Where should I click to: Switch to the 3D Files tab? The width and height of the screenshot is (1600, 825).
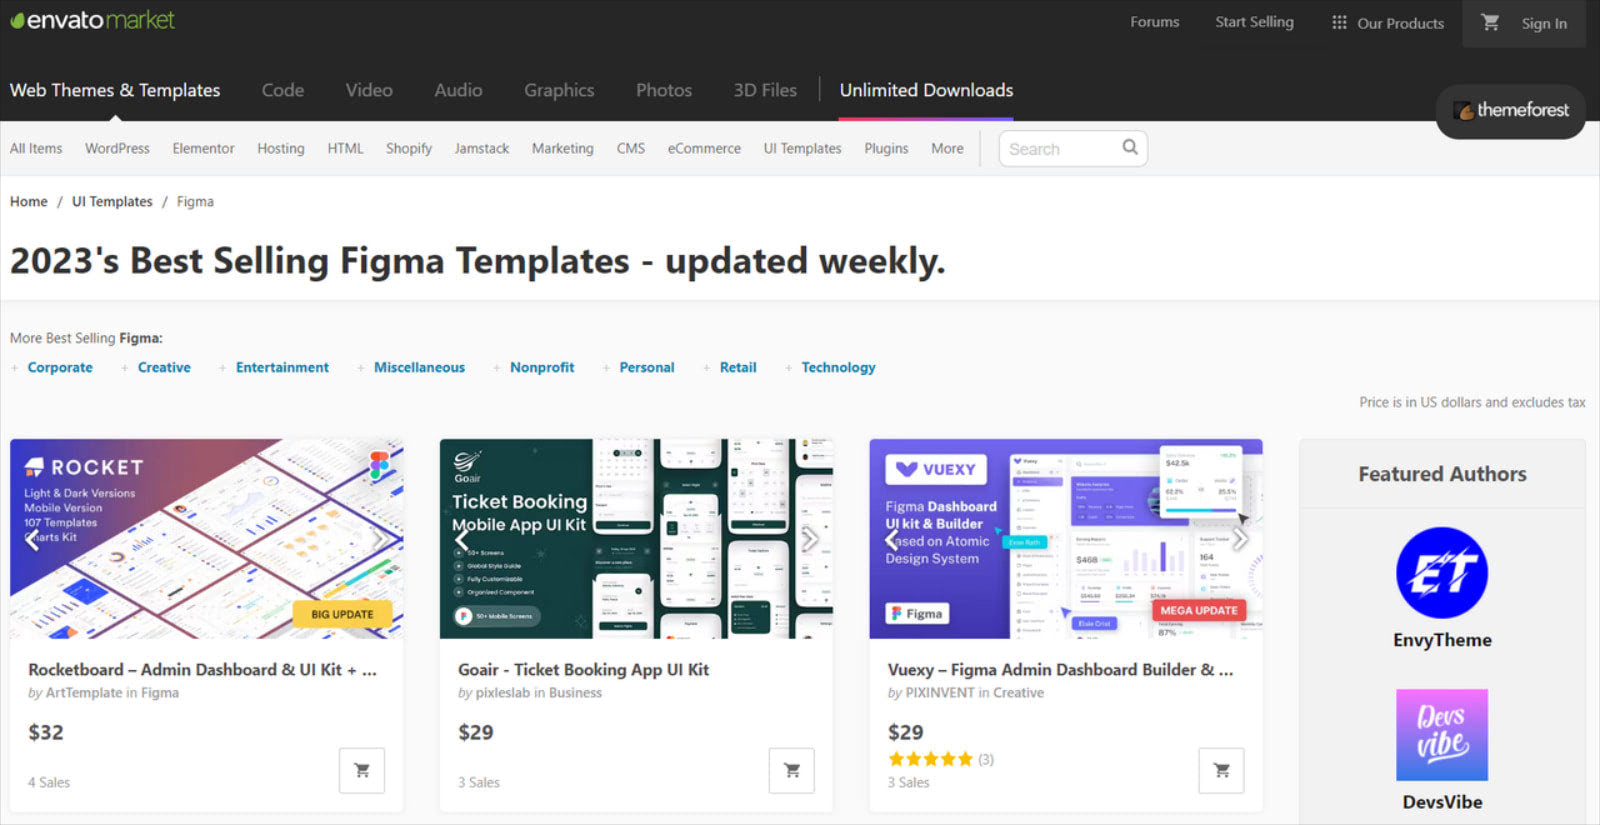point(765,90)
